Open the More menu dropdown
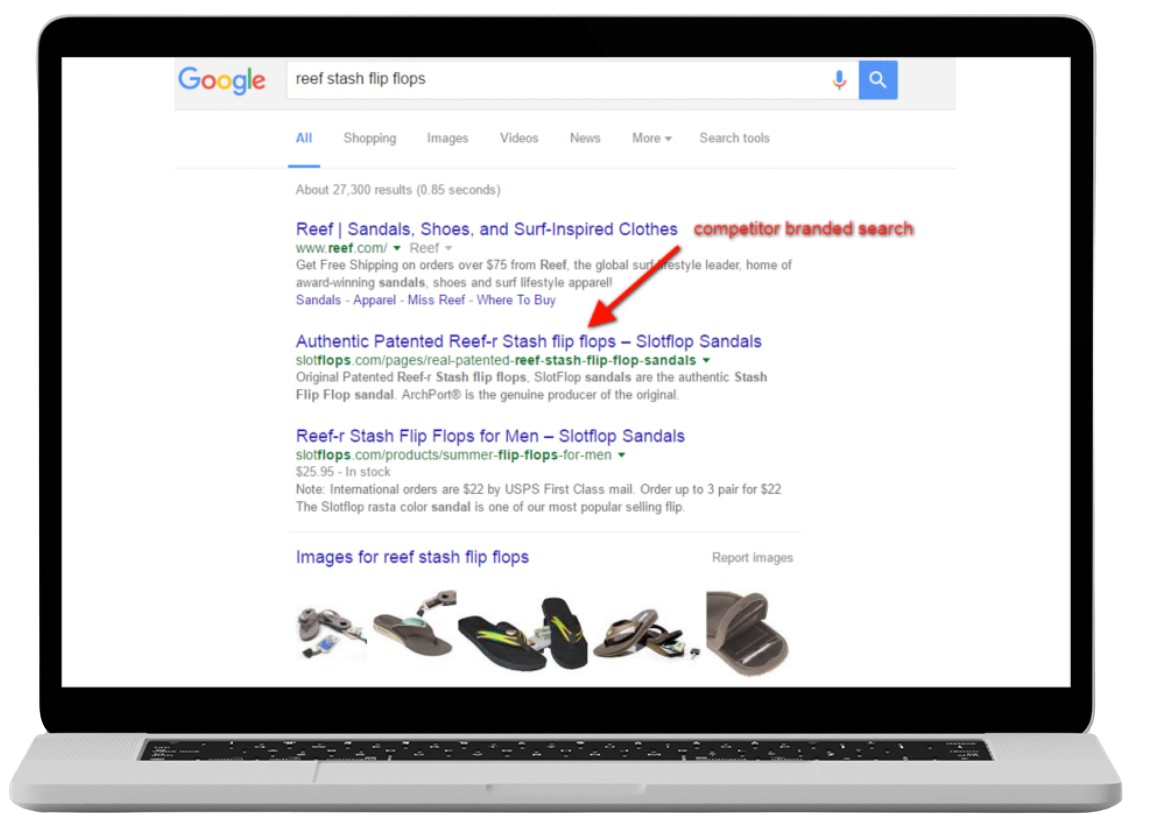 (651, 138)
